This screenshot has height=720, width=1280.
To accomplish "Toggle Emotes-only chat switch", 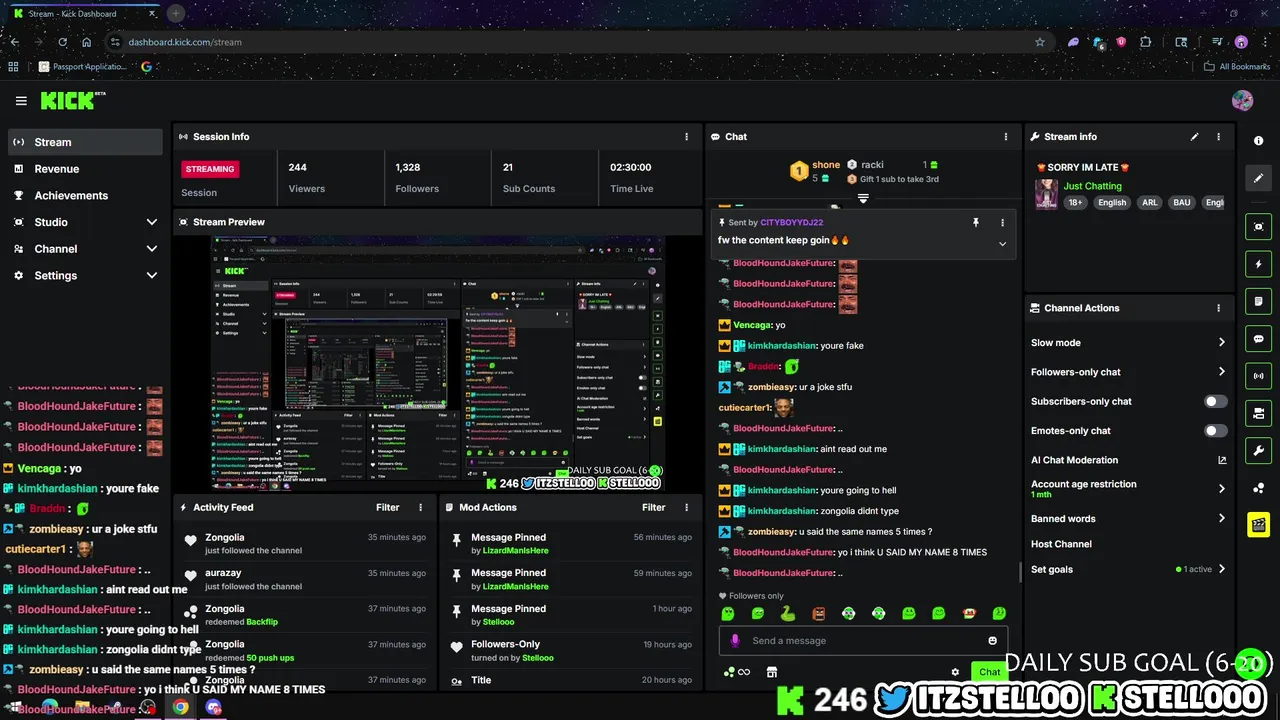I will click(1215, 431).
